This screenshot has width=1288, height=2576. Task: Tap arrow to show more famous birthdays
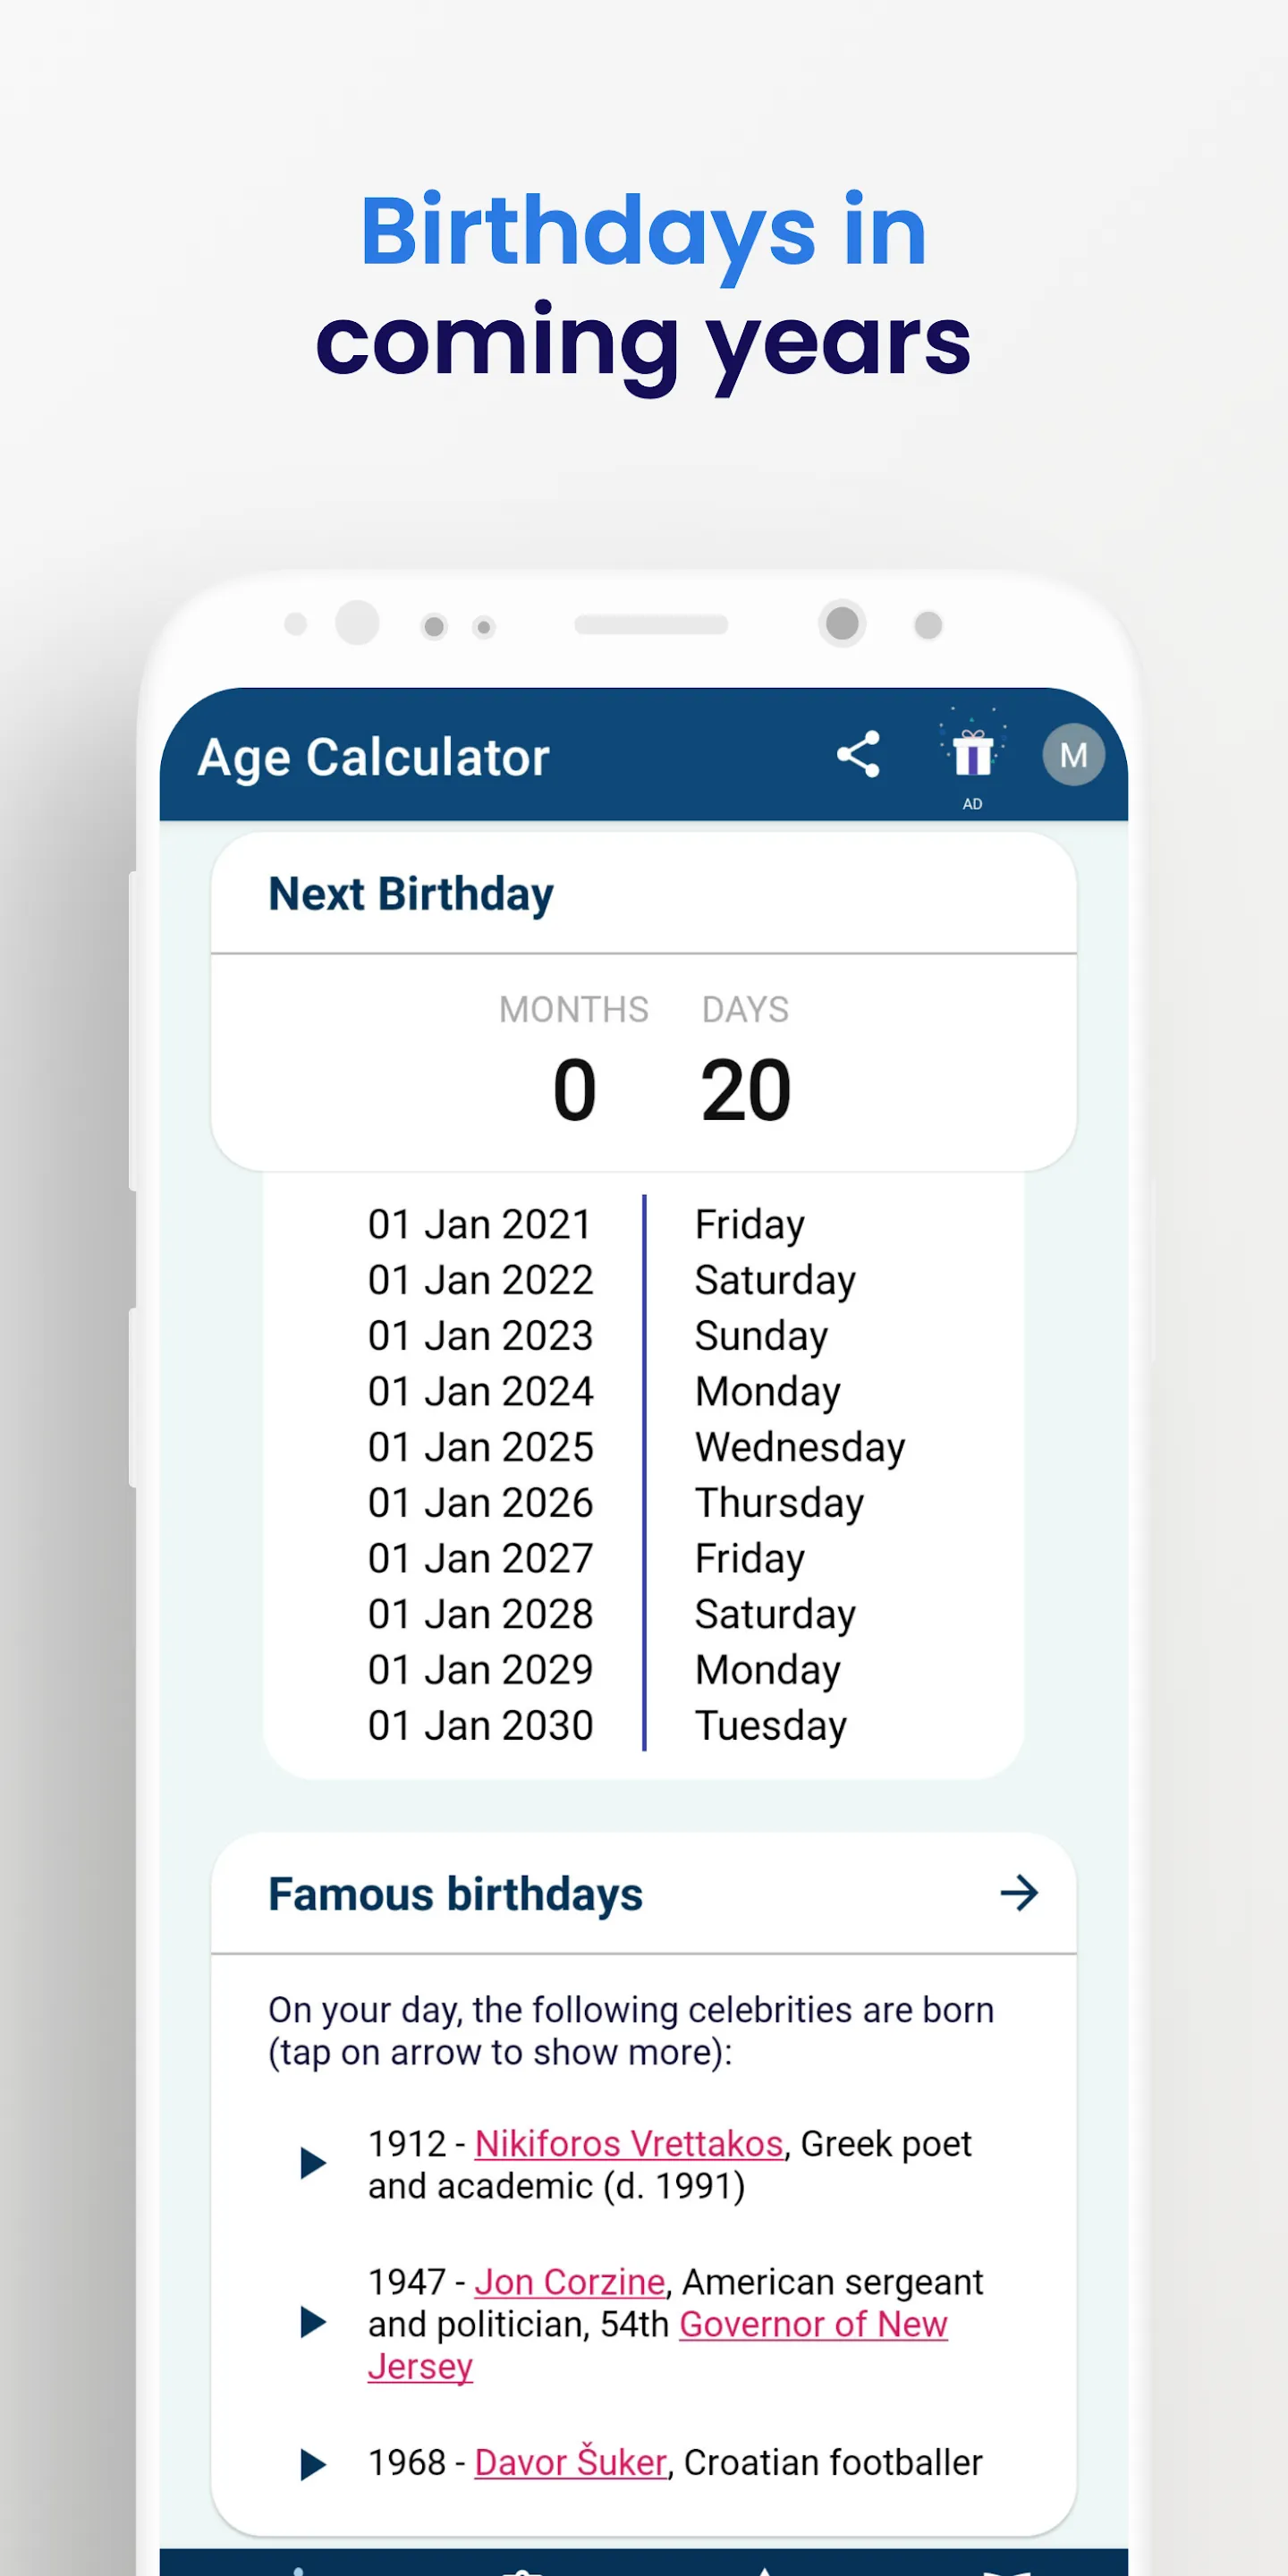[x=1019, y=1893]
